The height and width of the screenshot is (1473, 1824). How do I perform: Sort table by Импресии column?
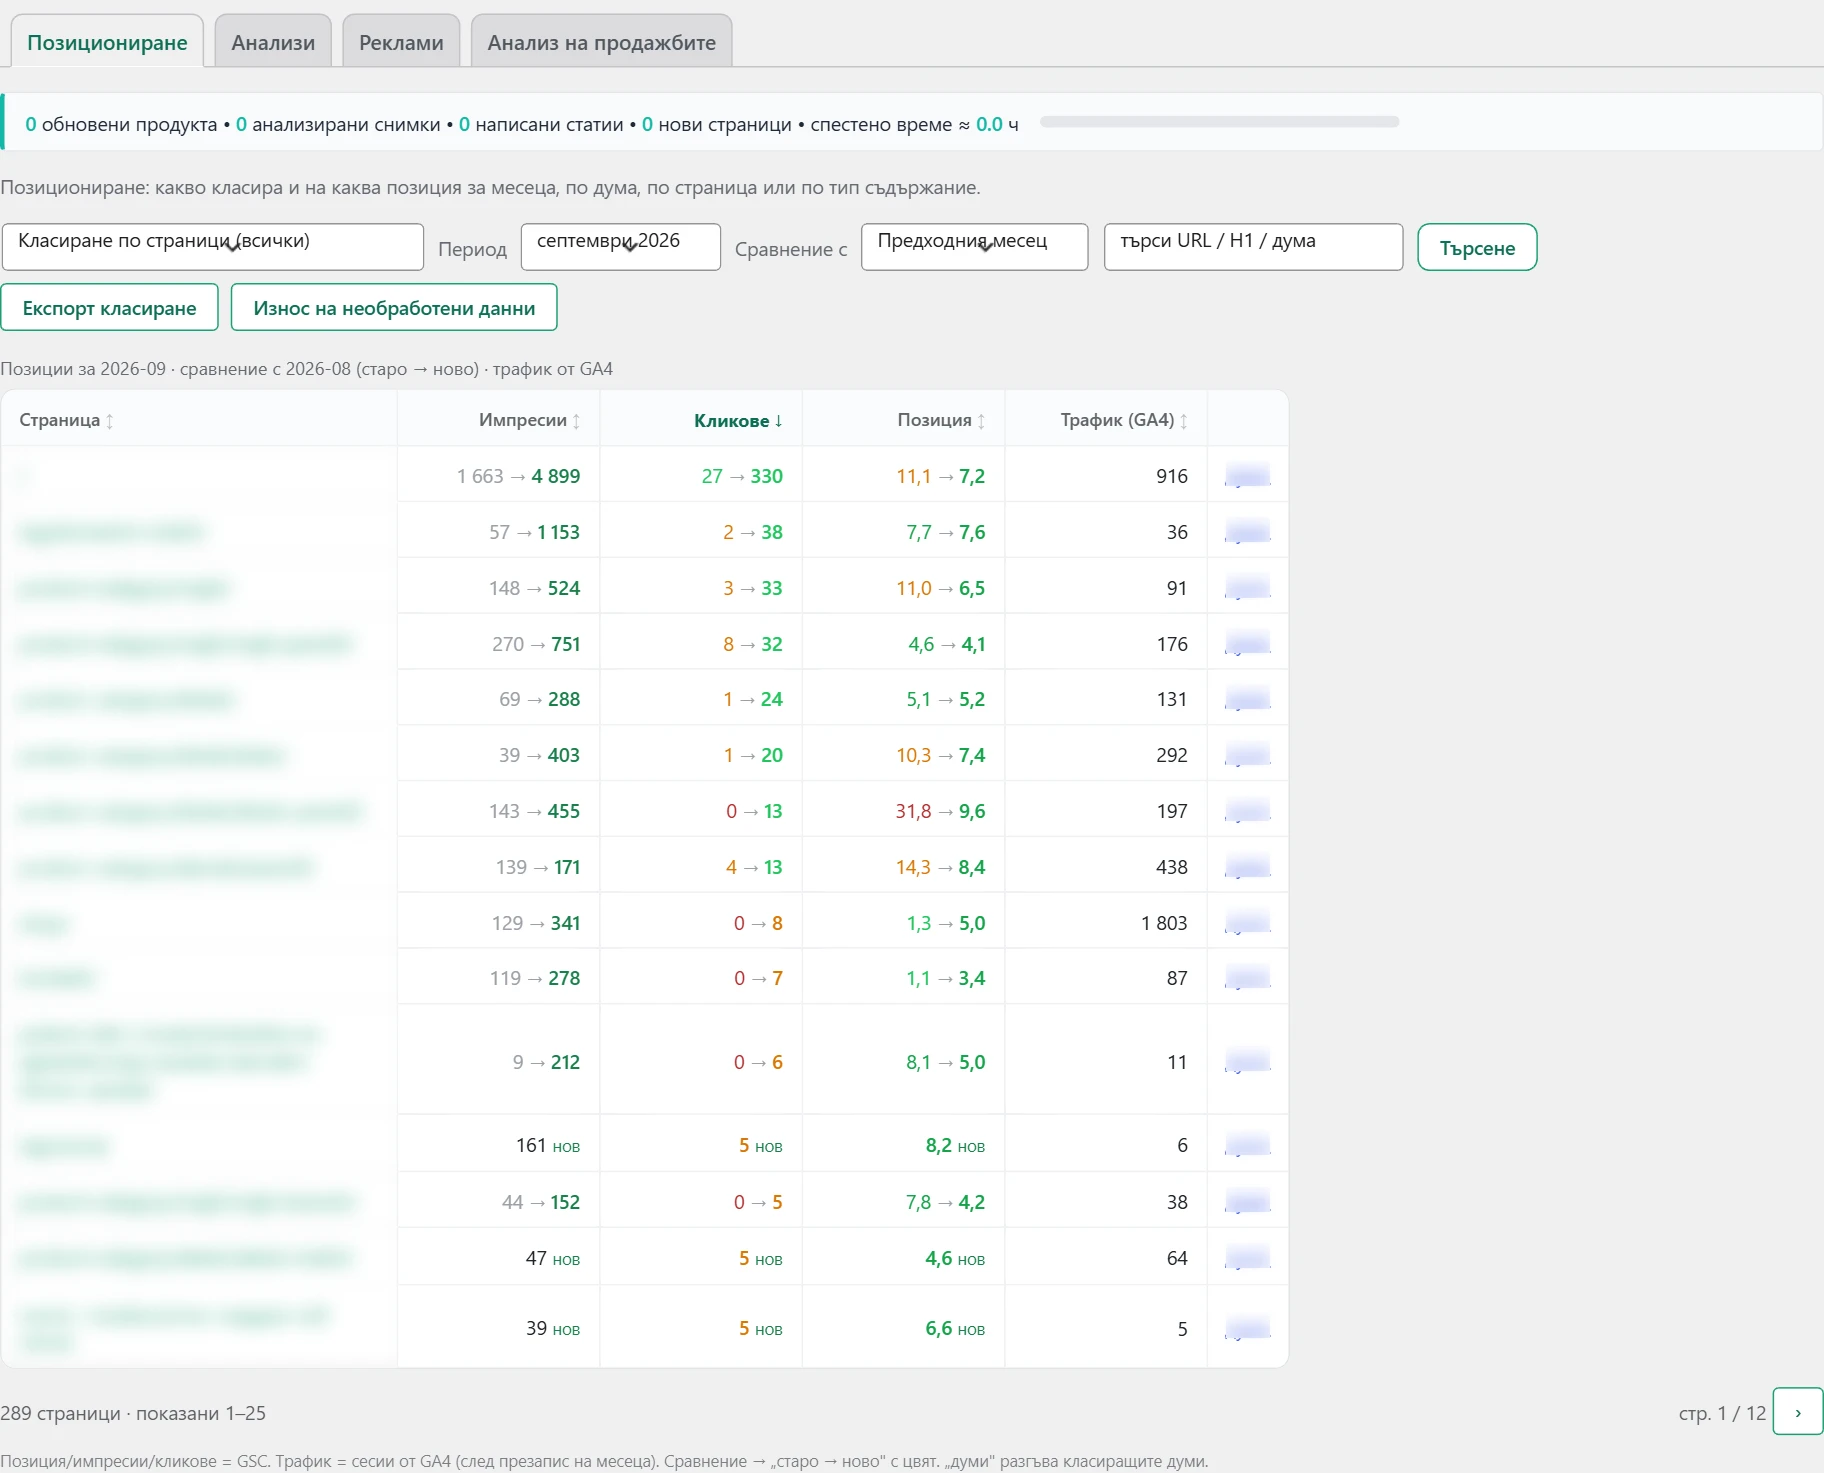(x=529, y=420)
